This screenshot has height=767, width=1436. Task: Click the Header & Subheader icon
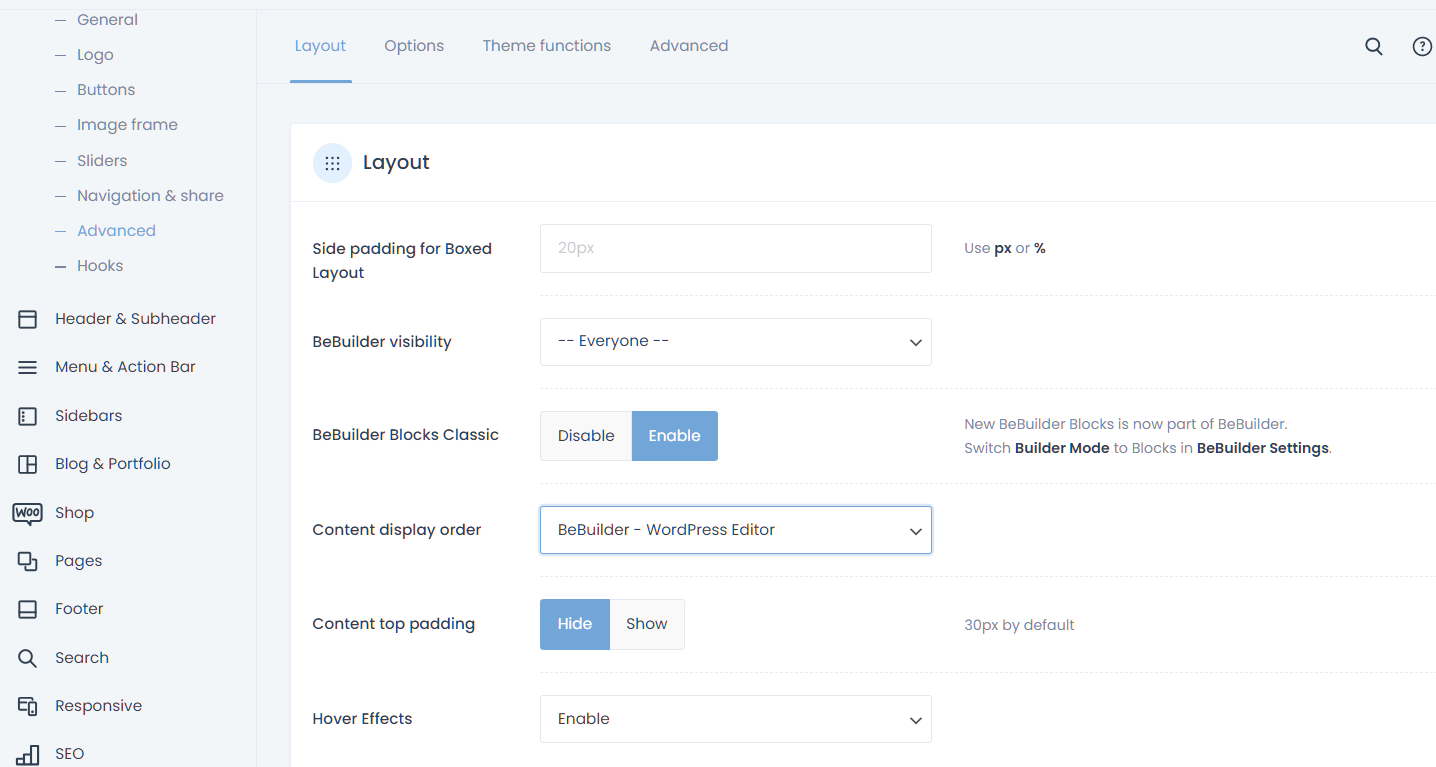28,319
